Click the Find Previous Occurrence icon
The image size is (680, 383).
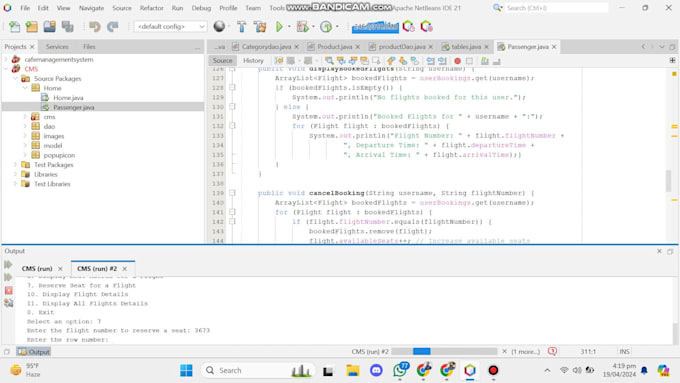tap(341, 61)
